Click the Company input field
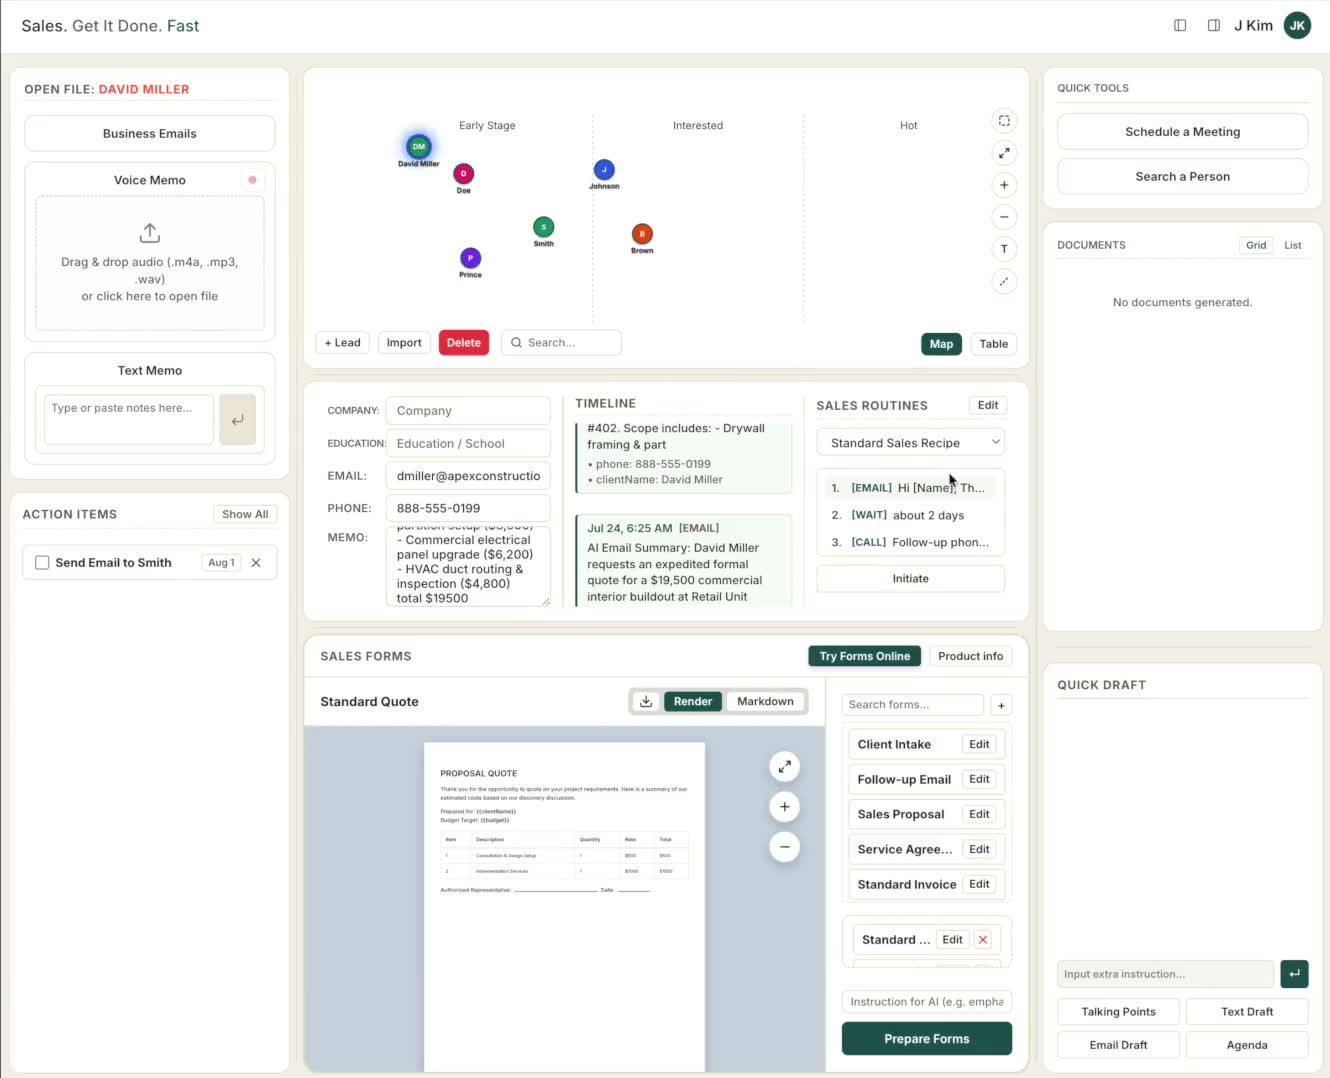This screenshot has height=1078, width=1330. pyautogui.click(x=468, y=410)
